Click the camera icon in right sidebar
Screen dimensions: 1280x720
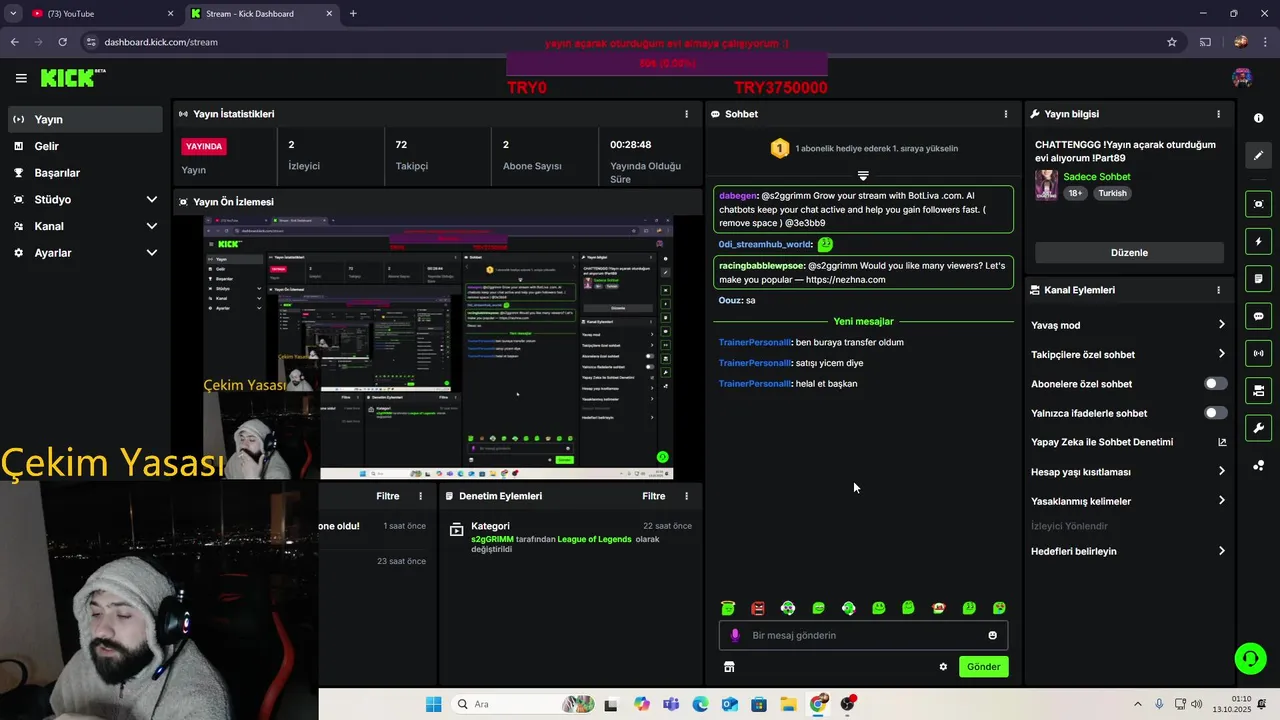pyautogui.click(x=1258, y=390)
